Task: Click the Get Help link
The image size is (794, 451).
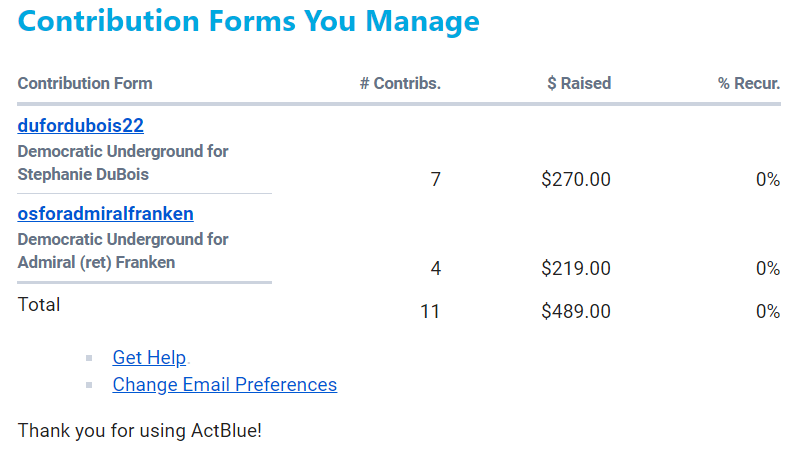Action: (149, 358)
